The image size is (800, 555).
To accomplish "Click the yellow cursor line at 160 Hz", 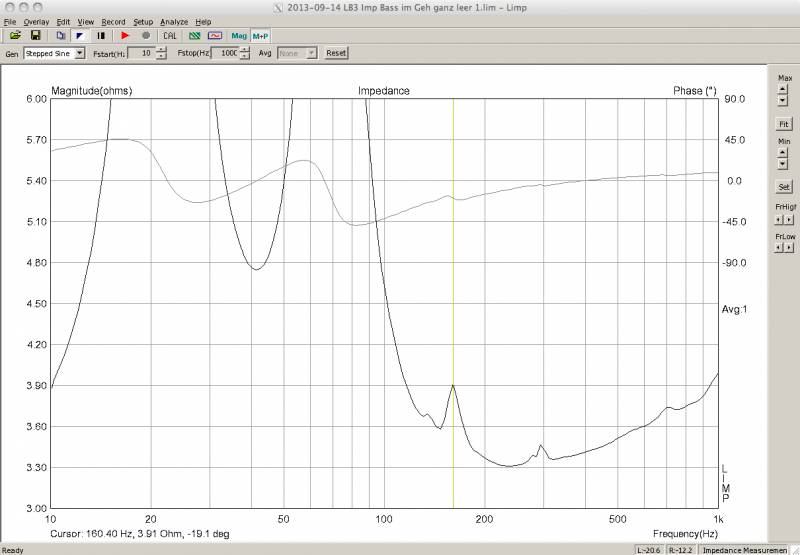I will (453, 303).
